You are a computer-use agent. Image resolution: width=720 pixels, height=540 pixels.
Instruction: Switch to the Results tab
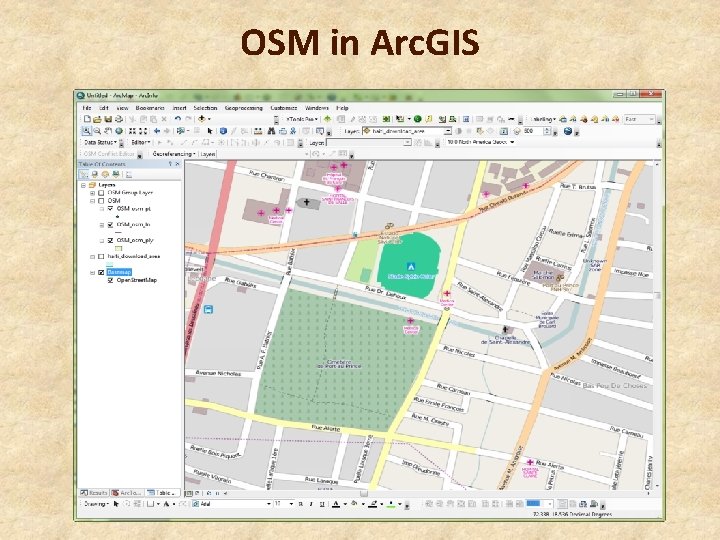tap(94, 493)
